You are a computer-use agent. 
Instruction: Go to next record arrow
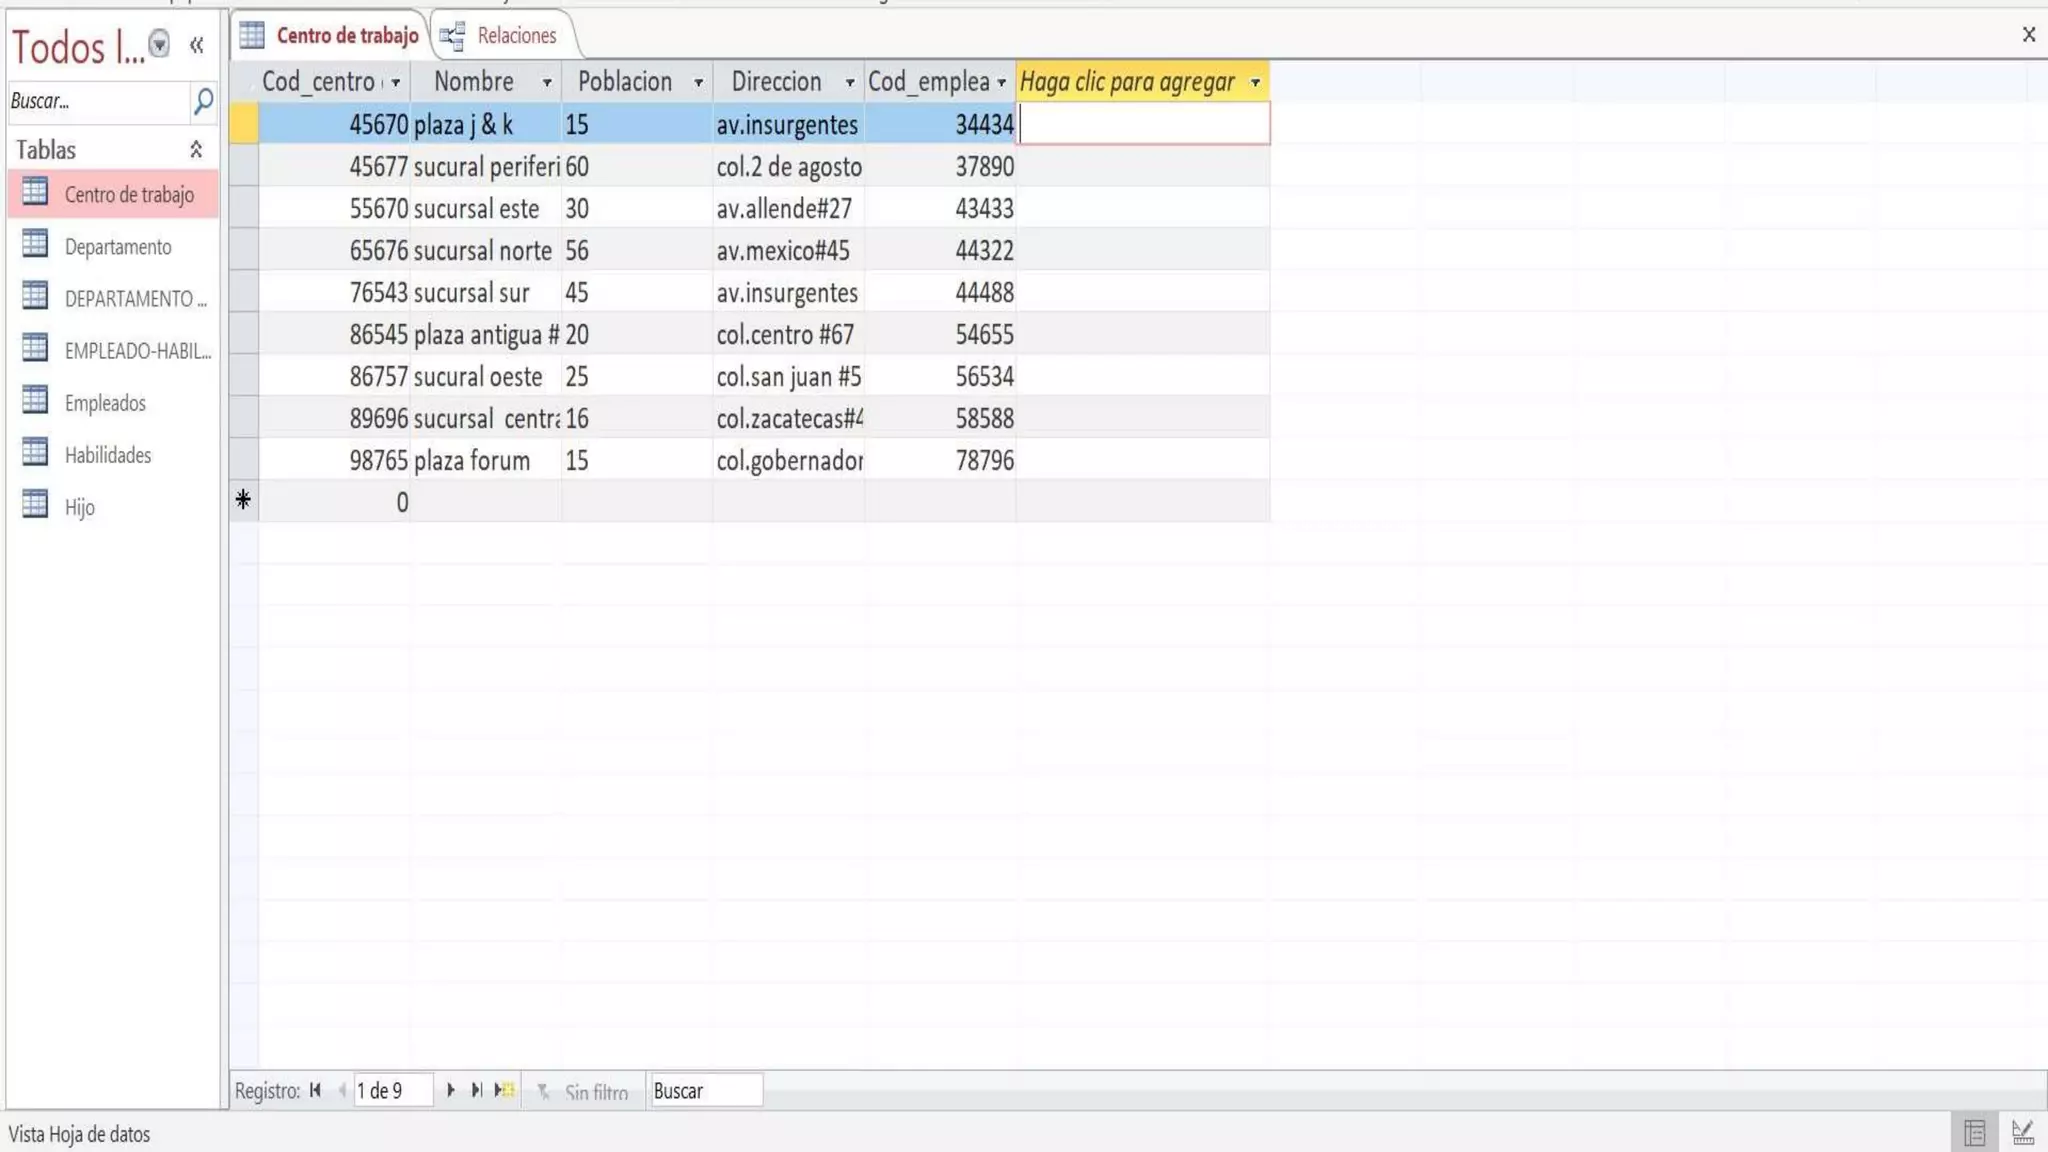coord(450,1090)
